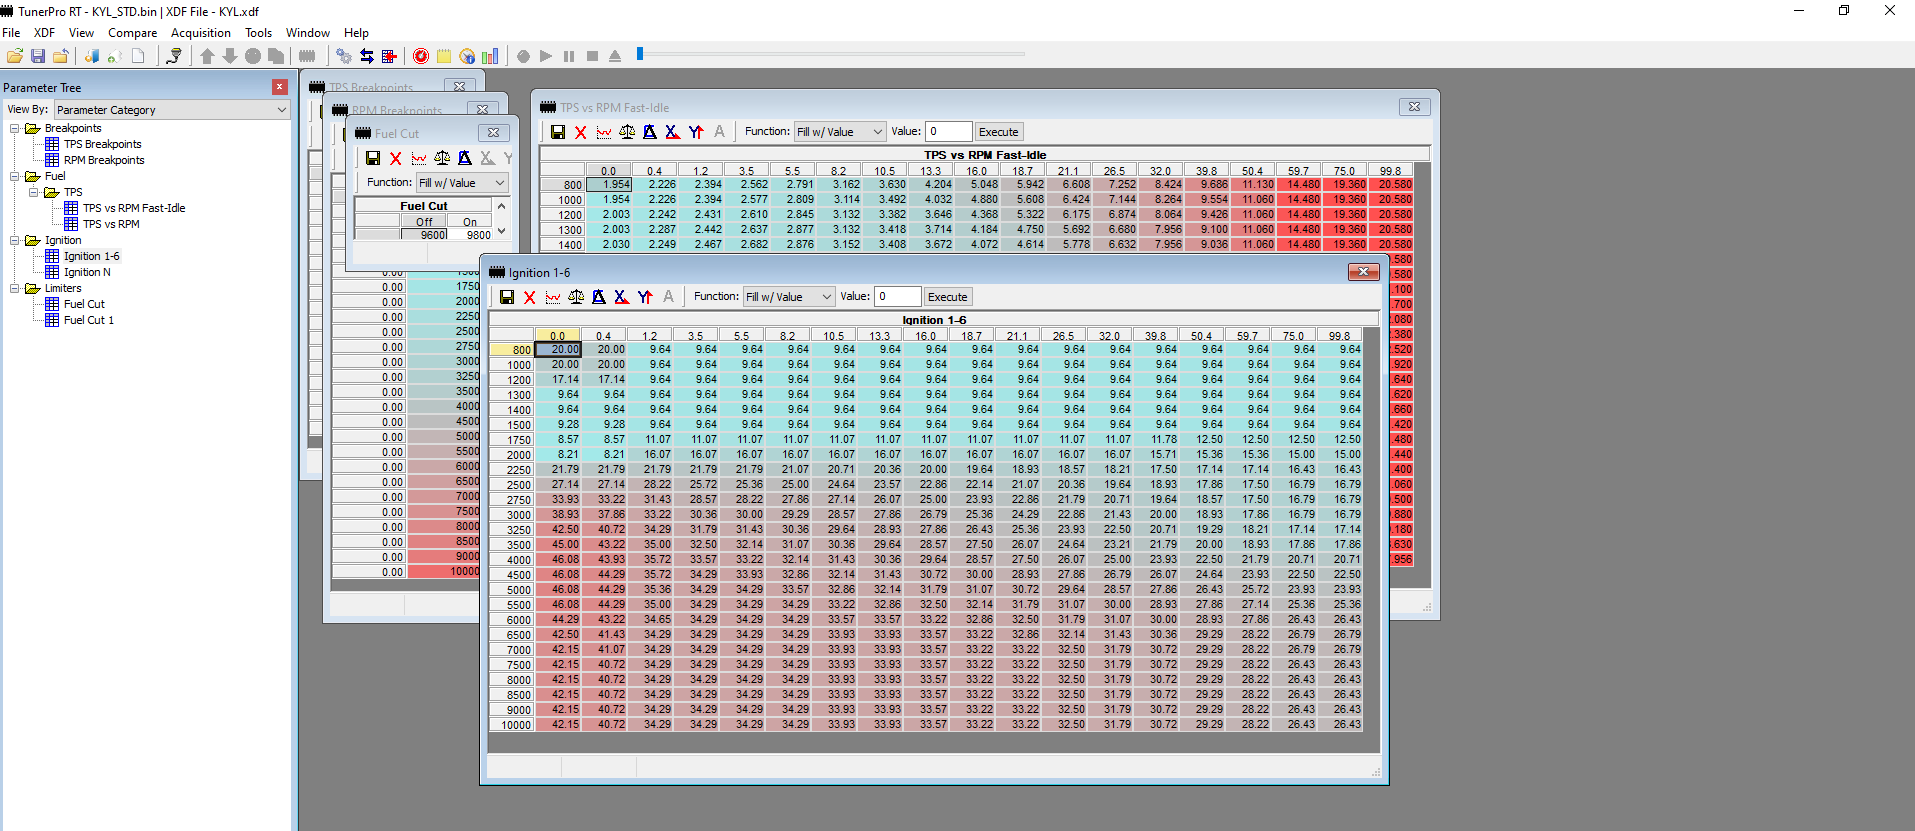
Task: Save table using Ignition 1-6 floppy icon
Action: (507, 297)
